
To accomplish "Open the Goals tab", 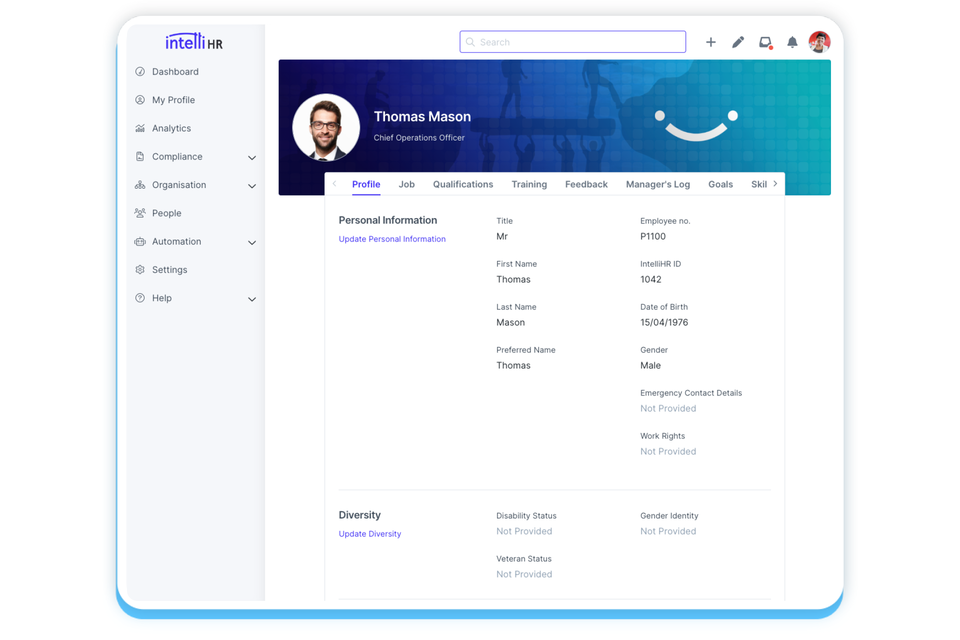I will (x=720, y=184).
